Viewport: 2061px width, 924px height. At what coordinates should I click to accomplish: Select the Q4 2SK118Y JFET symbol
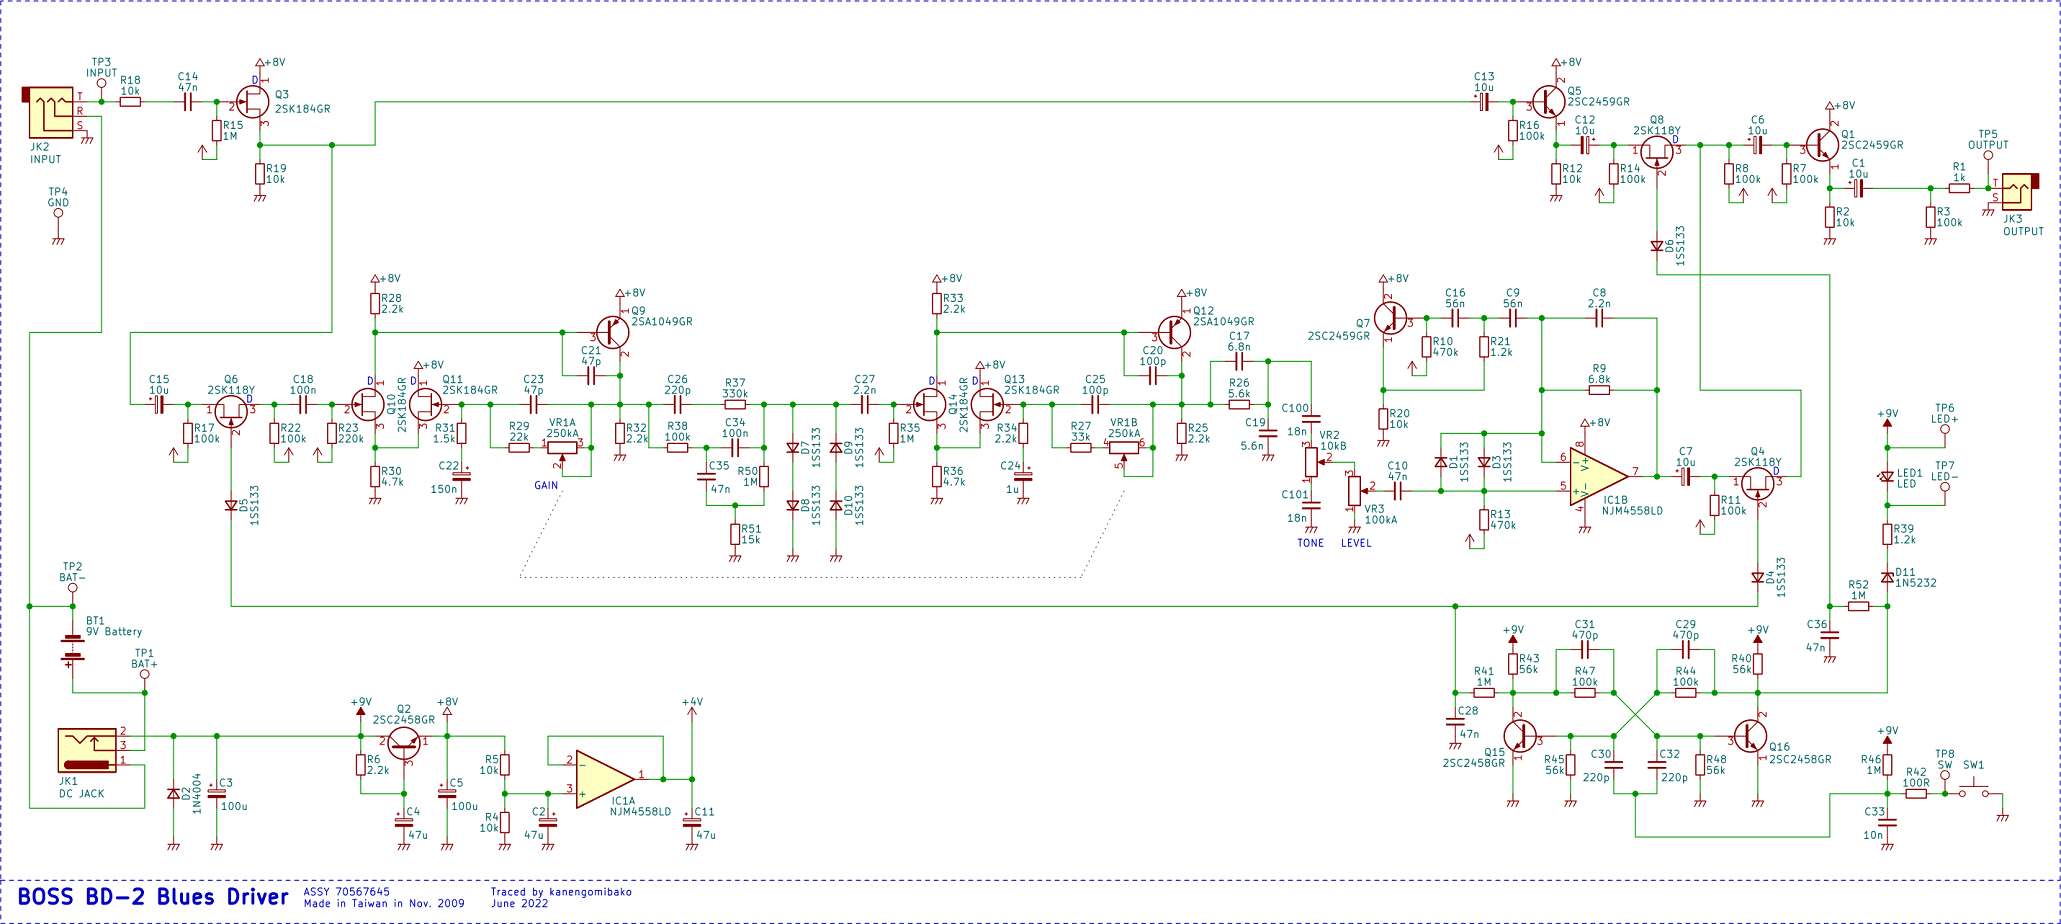1757,485
